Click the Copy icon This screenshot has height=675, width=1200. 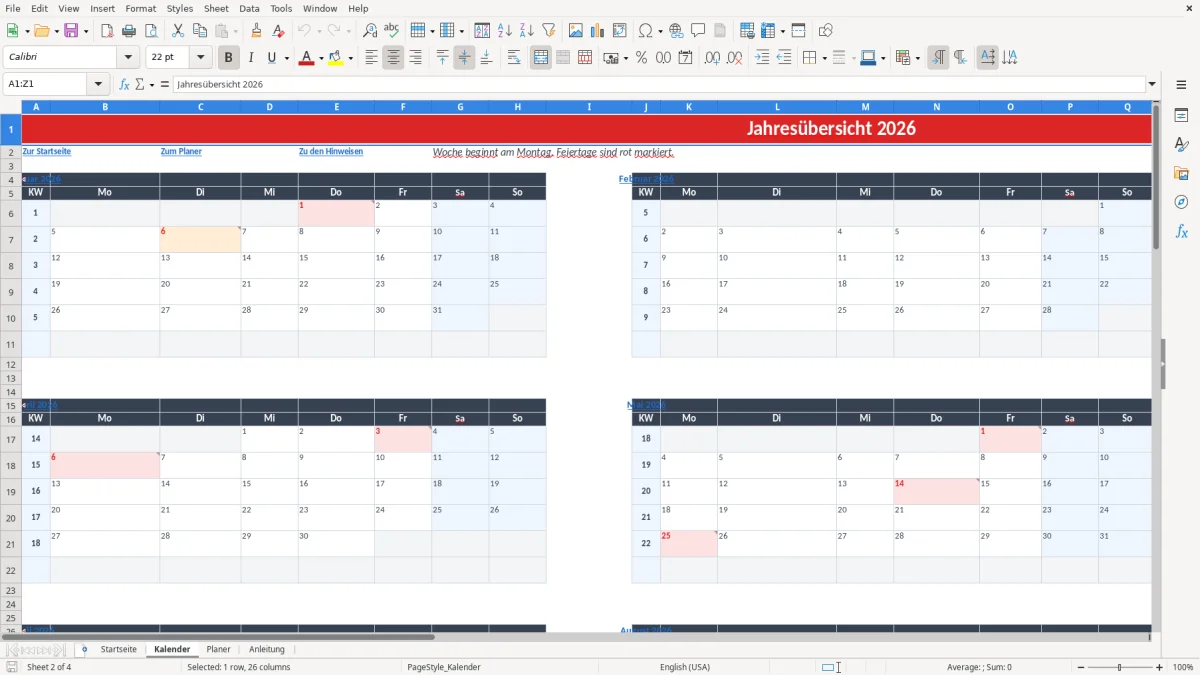tap(200, 31)
